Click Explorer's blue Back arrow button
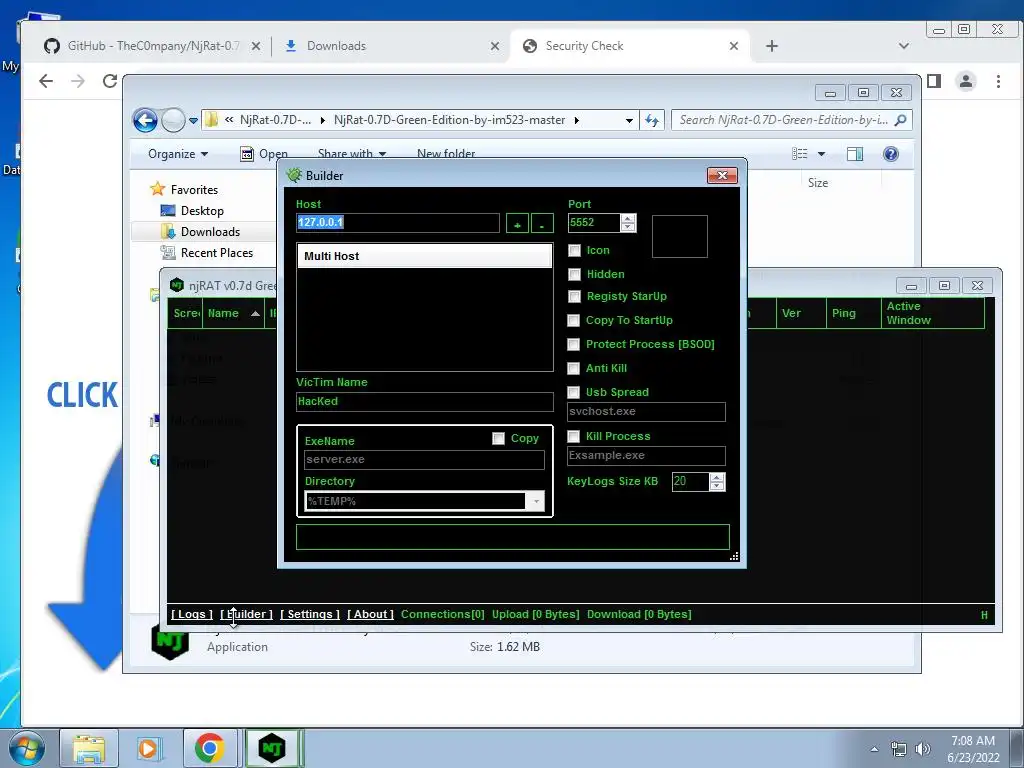Viewport: 1024px width, 768px height. [145, 120]
